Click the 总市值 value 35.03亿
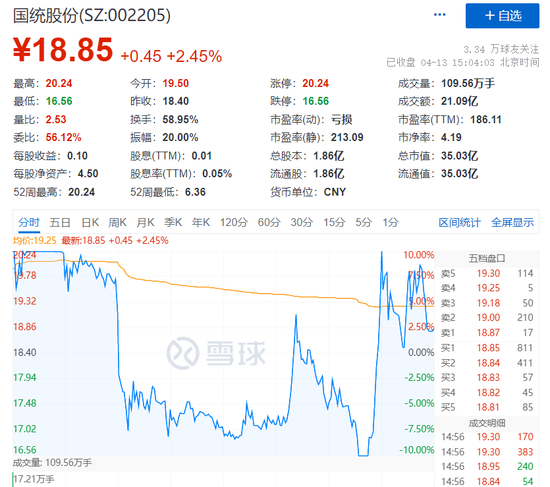 coord(460,156)
